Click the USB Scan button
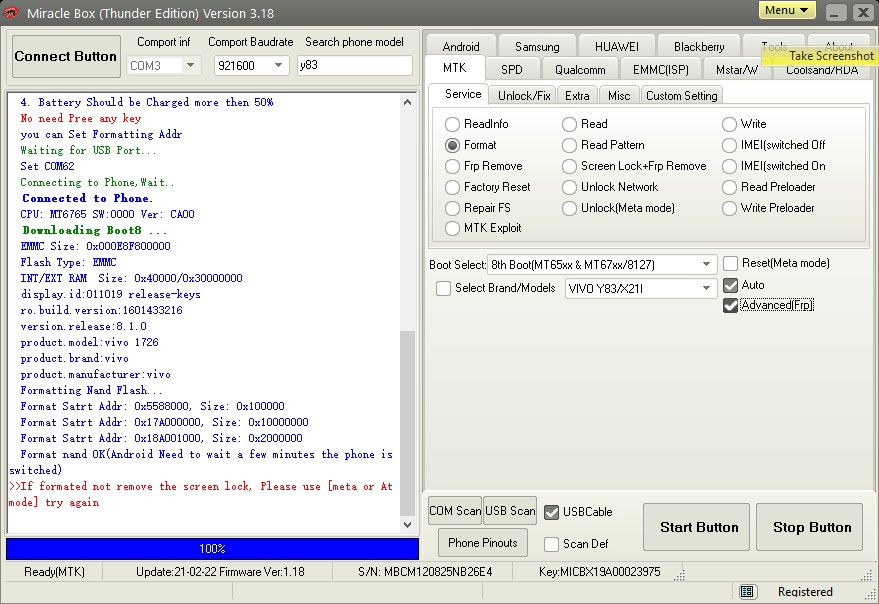The height and width of the screenshot is (604, 879). 510,511
